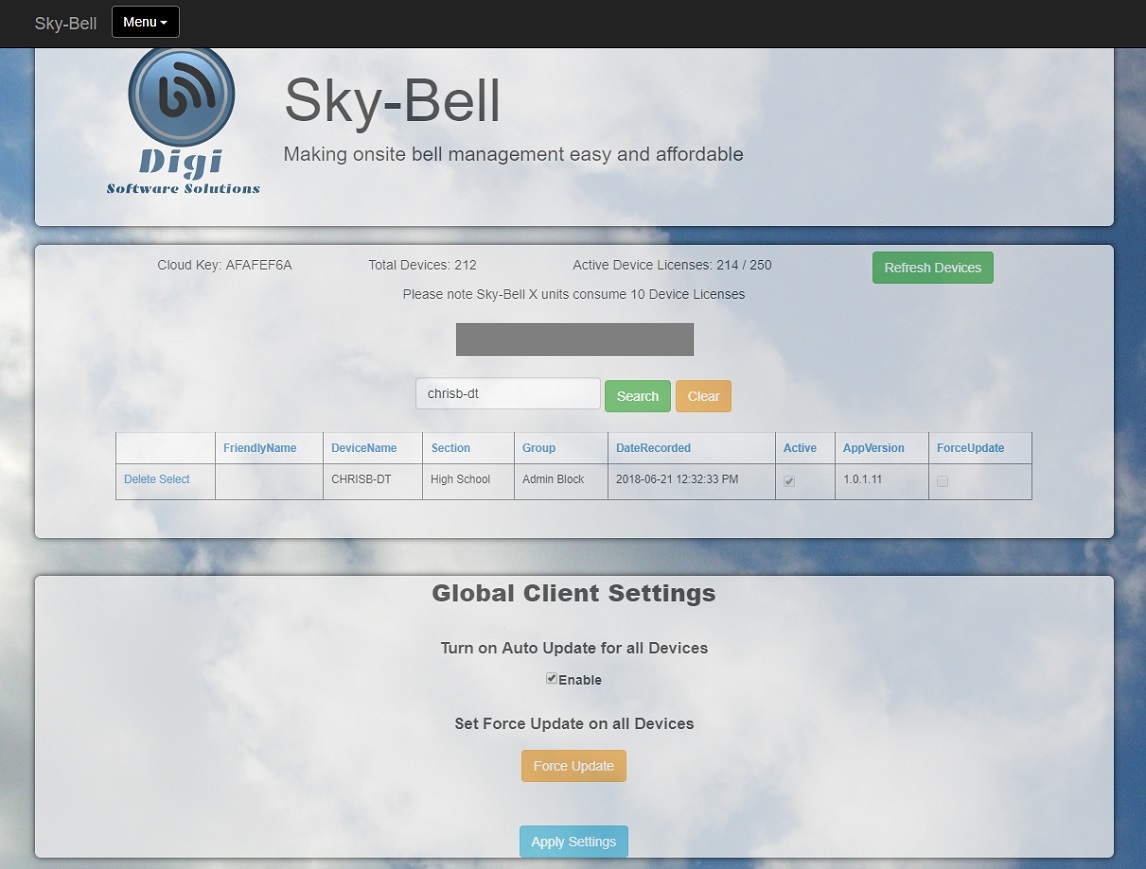Click the Digi Software Solutions logo
The height and width of the screenshot is (869, 1146).
(x=182, y=120)
